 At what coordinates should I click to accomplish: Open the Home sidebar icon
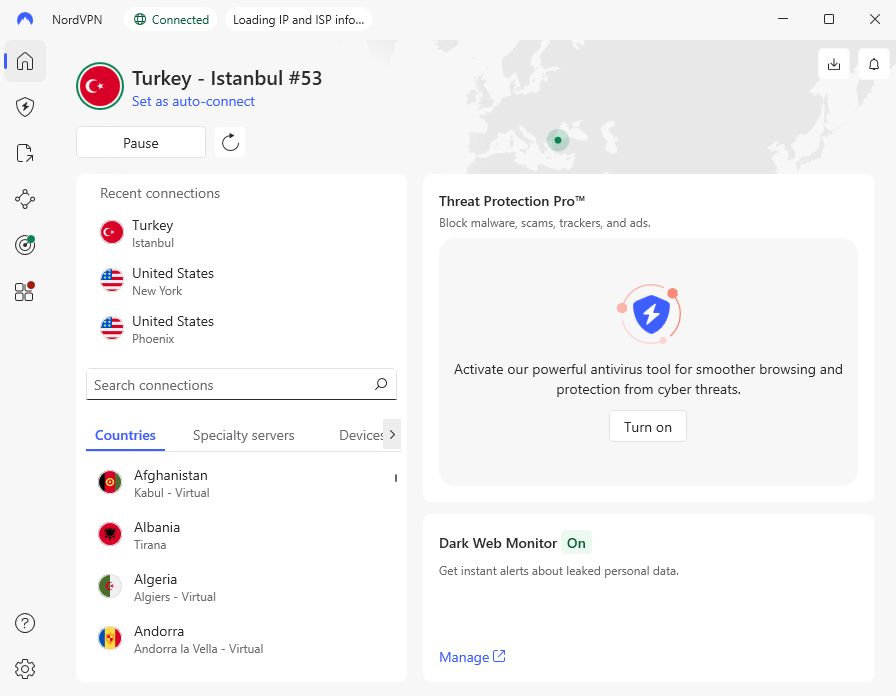coord(25,61)
